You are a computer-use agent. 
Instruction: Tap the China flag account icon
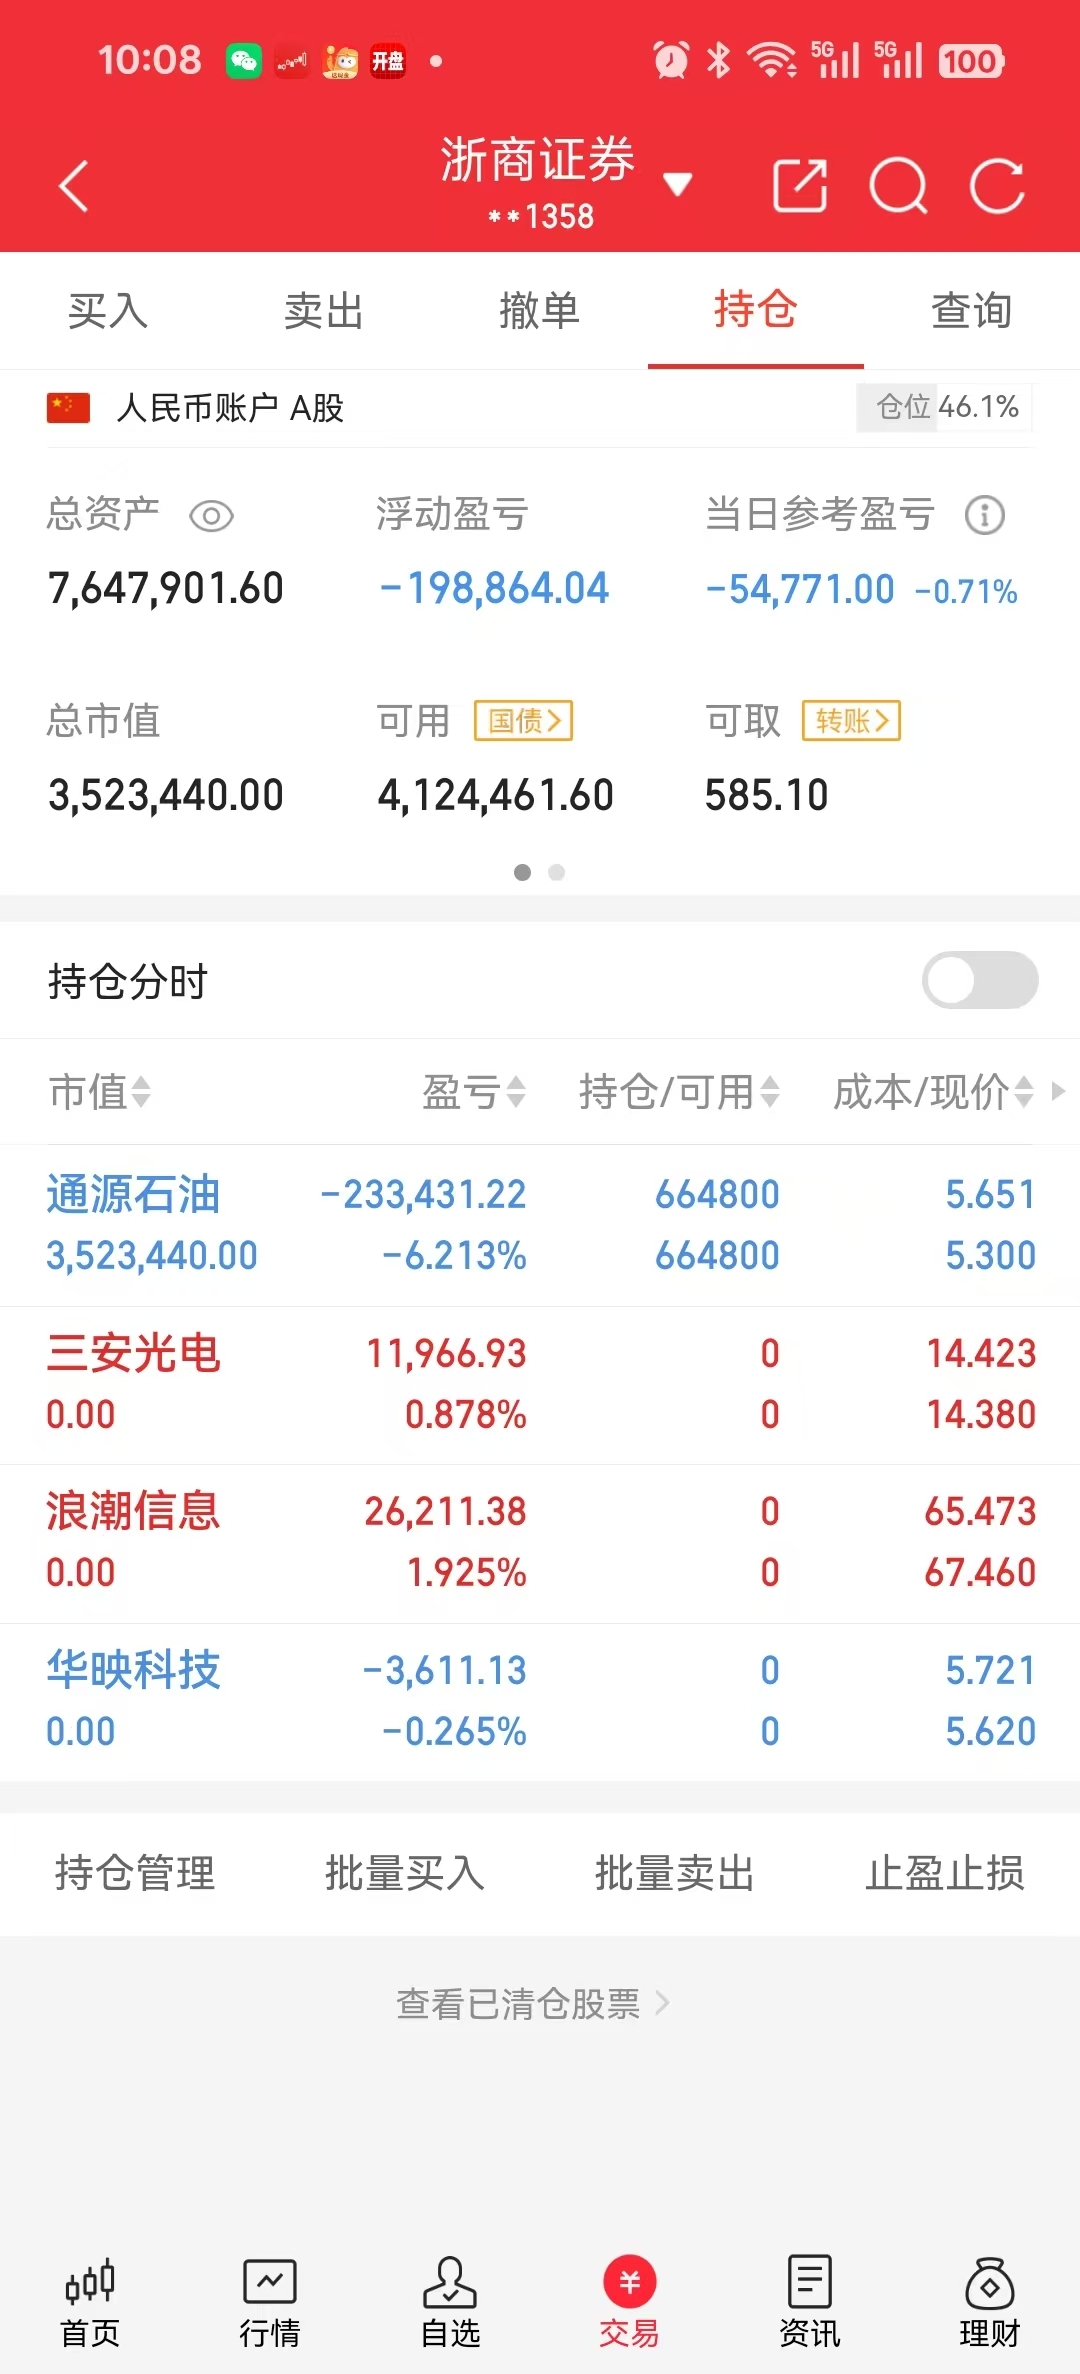point(68,408)
